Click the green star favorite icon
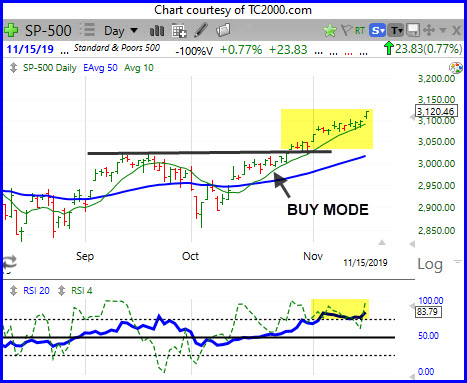The image size is (467, 383). [330, 31]
